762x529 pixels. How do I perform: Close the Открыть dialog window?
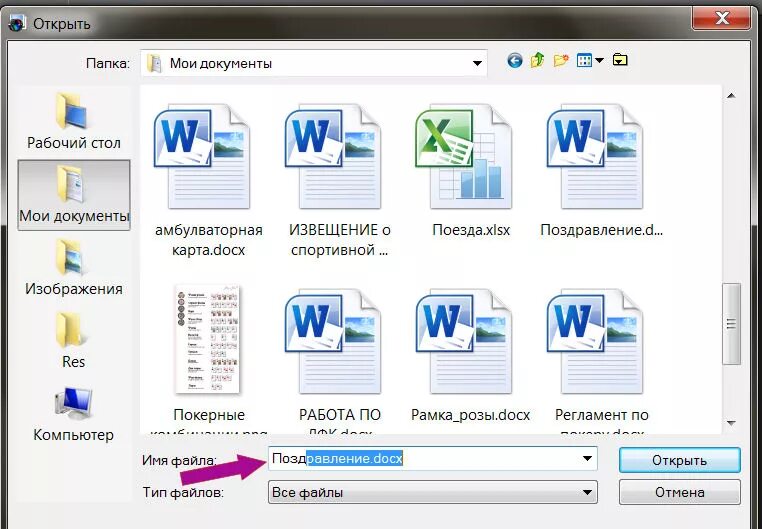(x=722, y=18)
